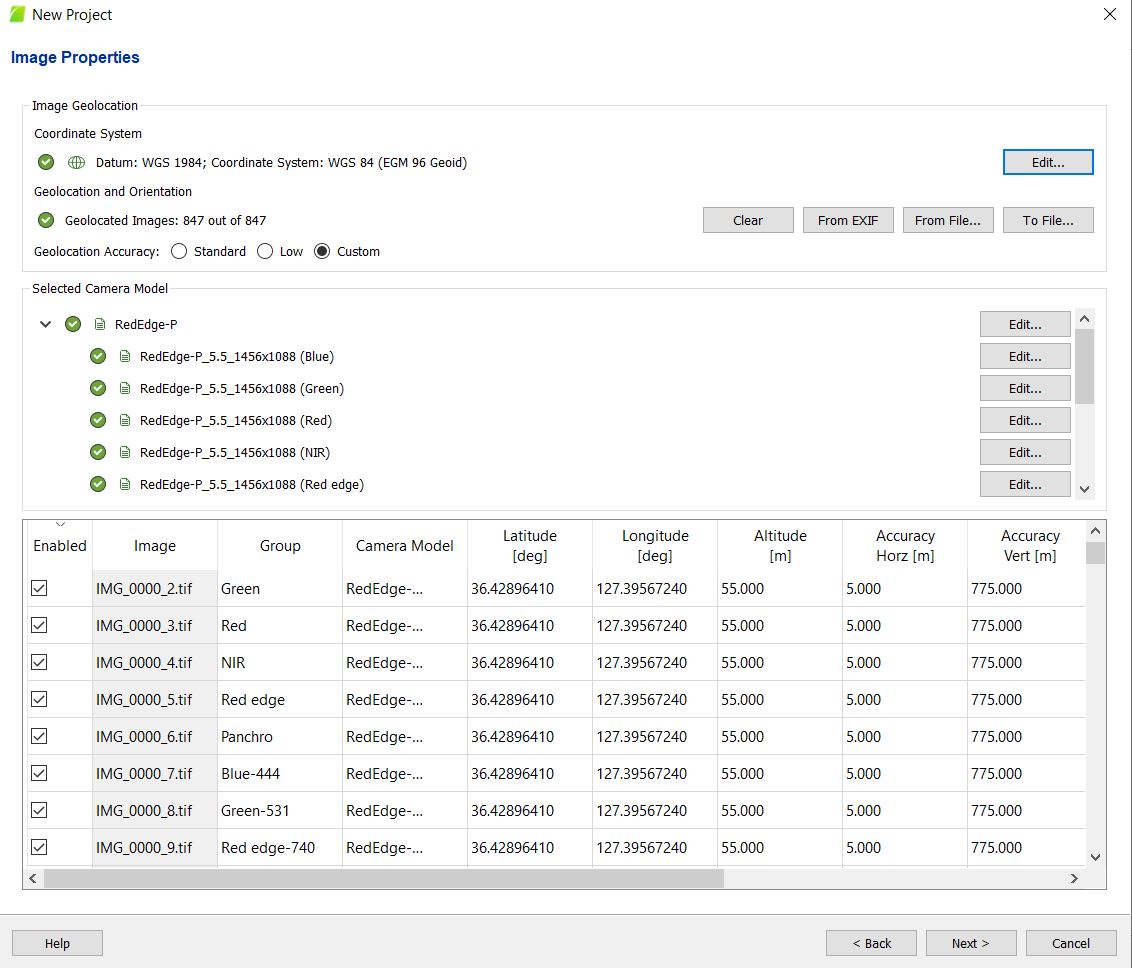Select Low geolocation accuracy

265,251
